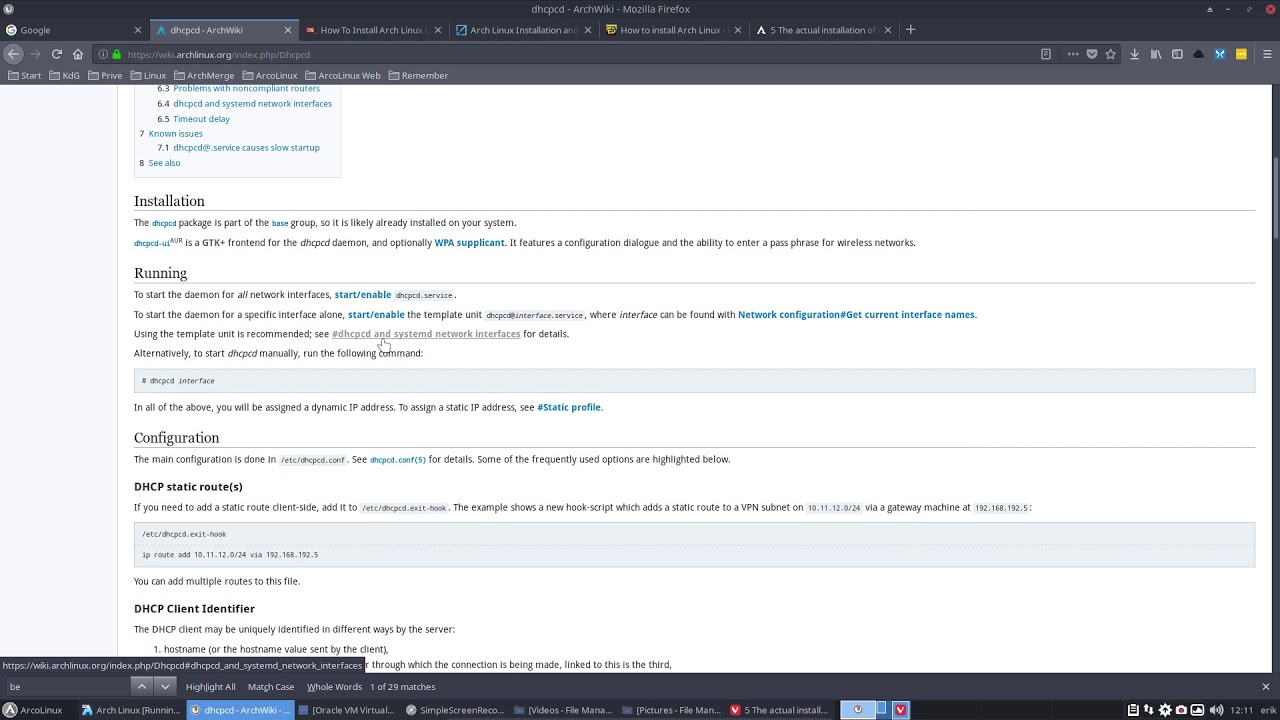Open the volume control tray icon
This screenshot has width=1280, height=720.
(1216, 710)
